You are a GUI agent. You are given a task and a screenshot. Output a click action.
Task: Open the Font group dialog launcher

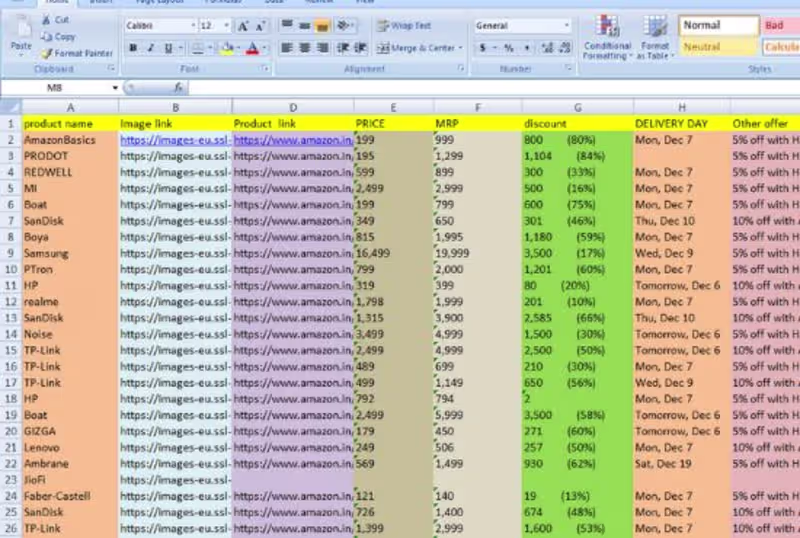[265, 68]
